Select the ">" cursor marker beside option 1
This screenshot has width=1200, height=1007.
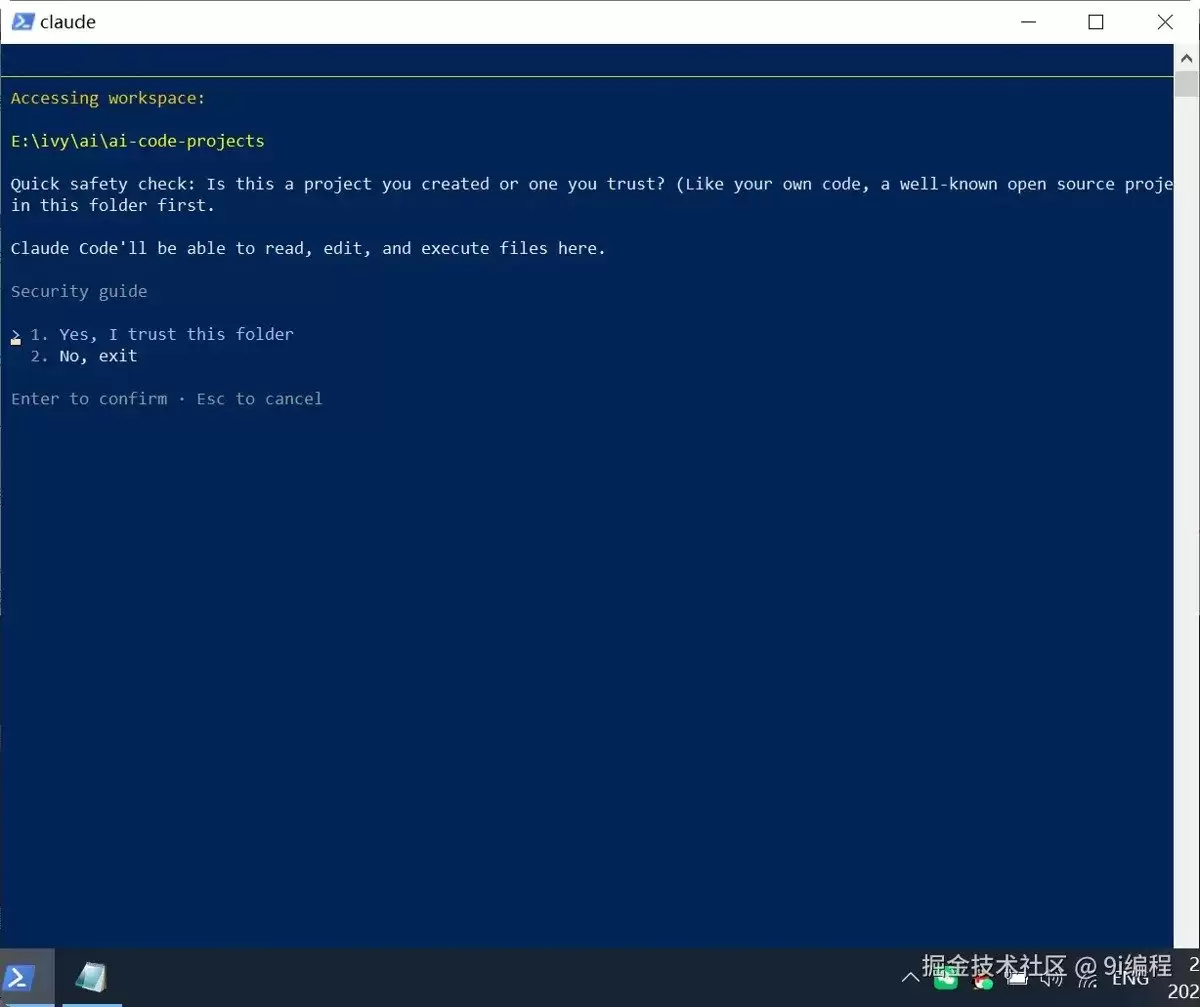(16, 335)
